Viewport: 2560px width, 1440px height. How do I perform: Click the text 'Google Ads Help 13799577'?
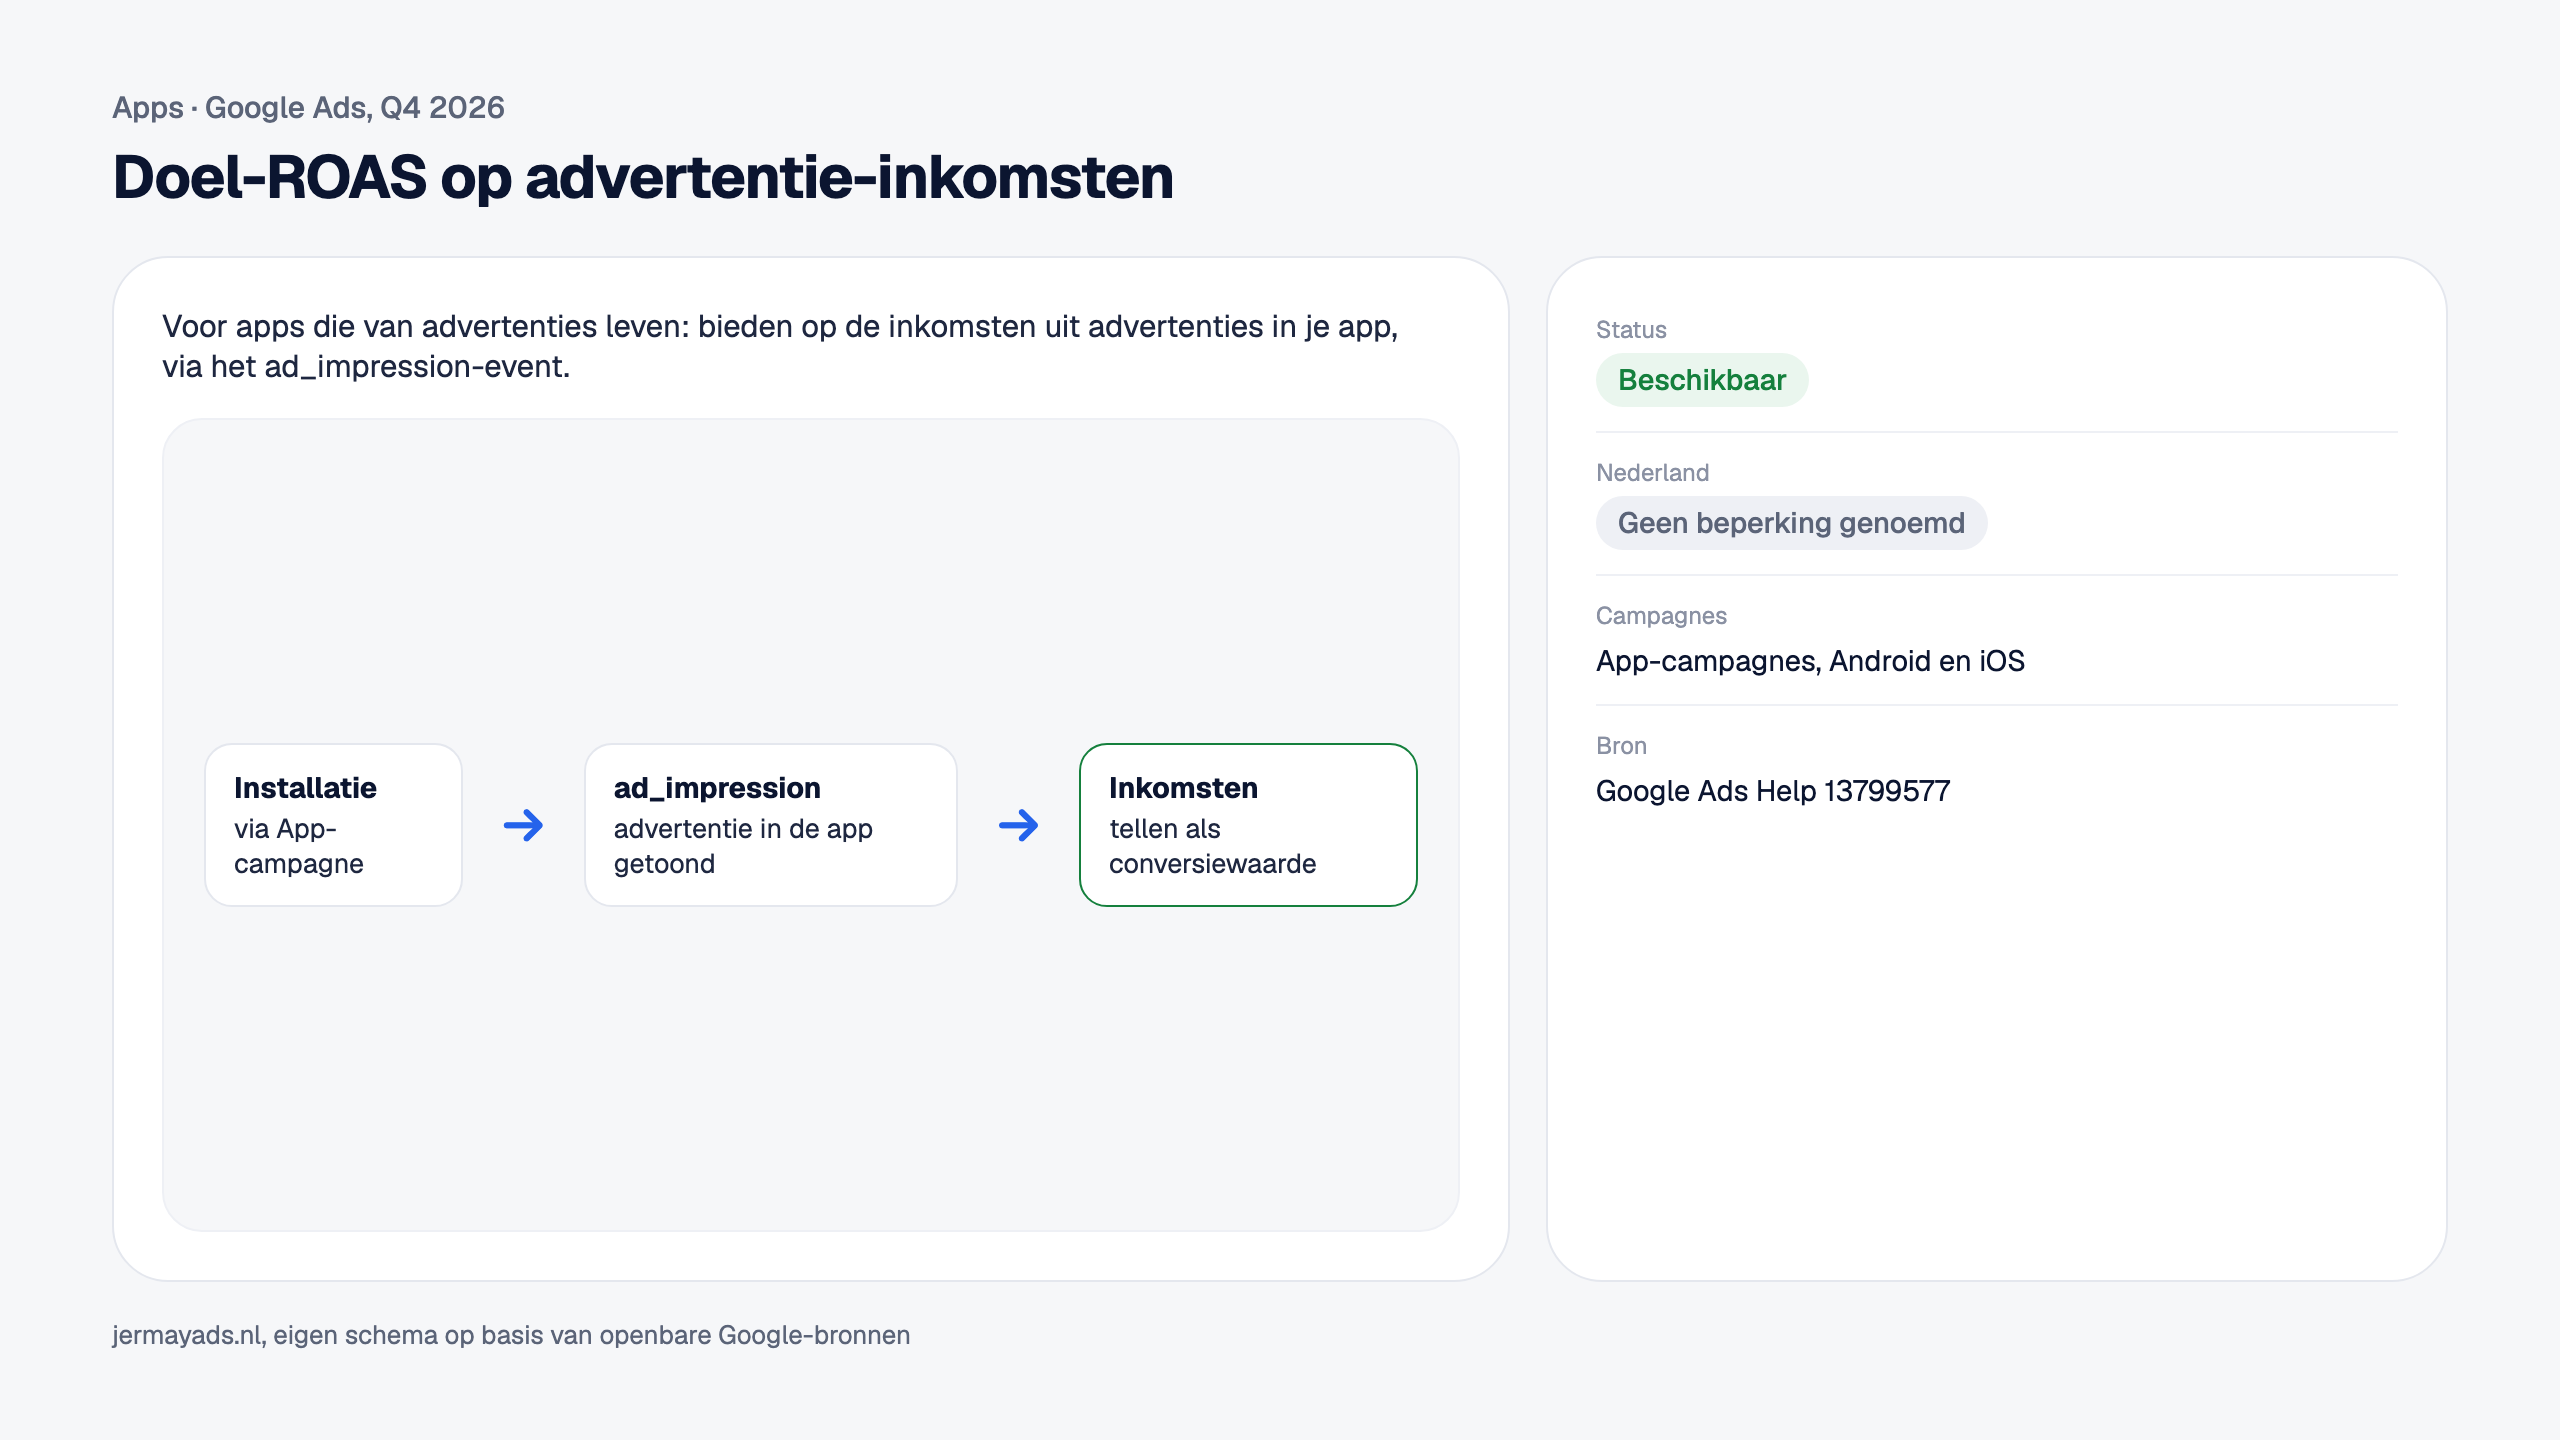[x=1772, y=791]
